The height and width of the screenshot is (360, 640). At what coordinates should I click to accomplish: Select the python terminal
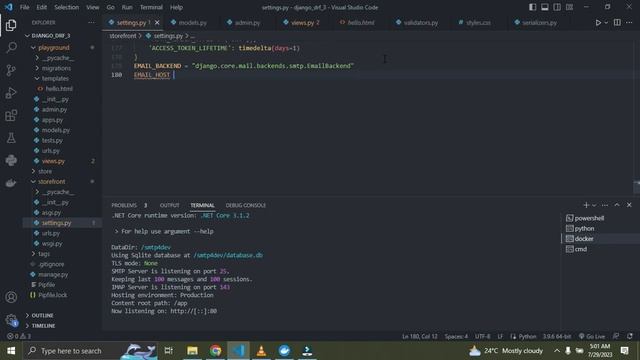(x=584, y=229)
